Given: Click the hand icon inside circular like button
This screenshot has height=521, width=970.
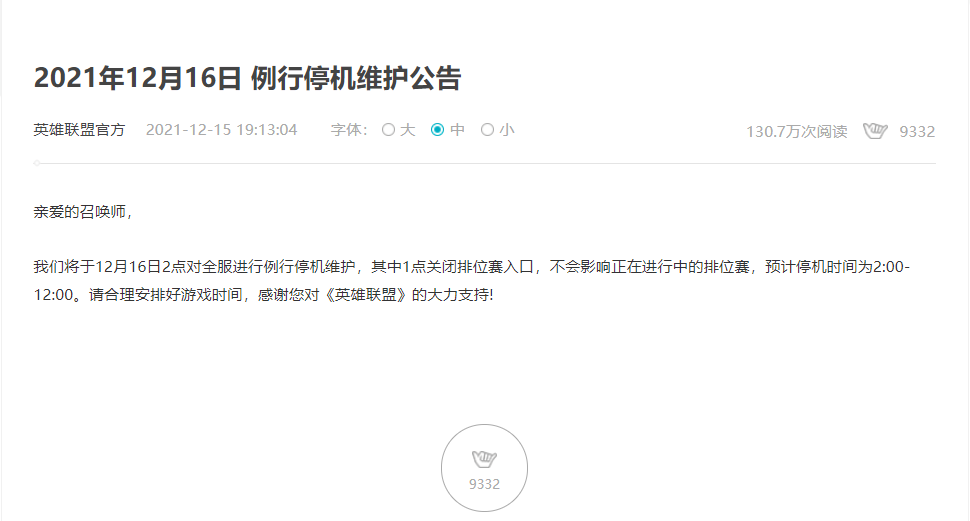Looking at the screenshot, I should point(484,459).
